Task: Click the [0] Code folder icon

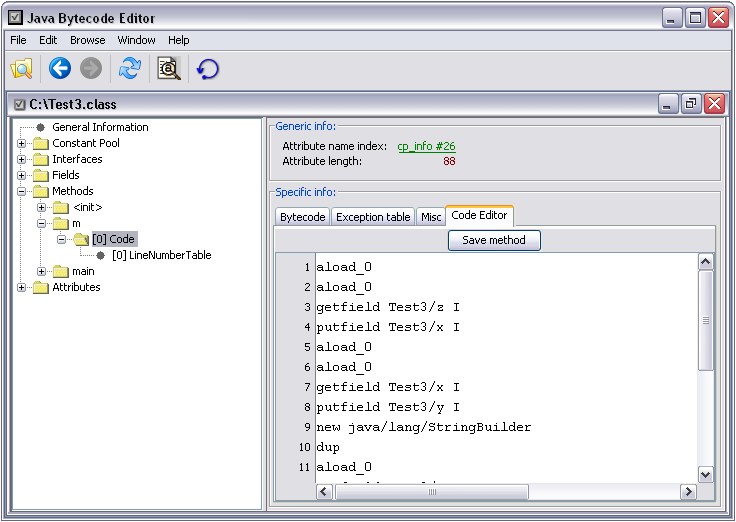Action: pyautogui.click(x=81, y=239)
